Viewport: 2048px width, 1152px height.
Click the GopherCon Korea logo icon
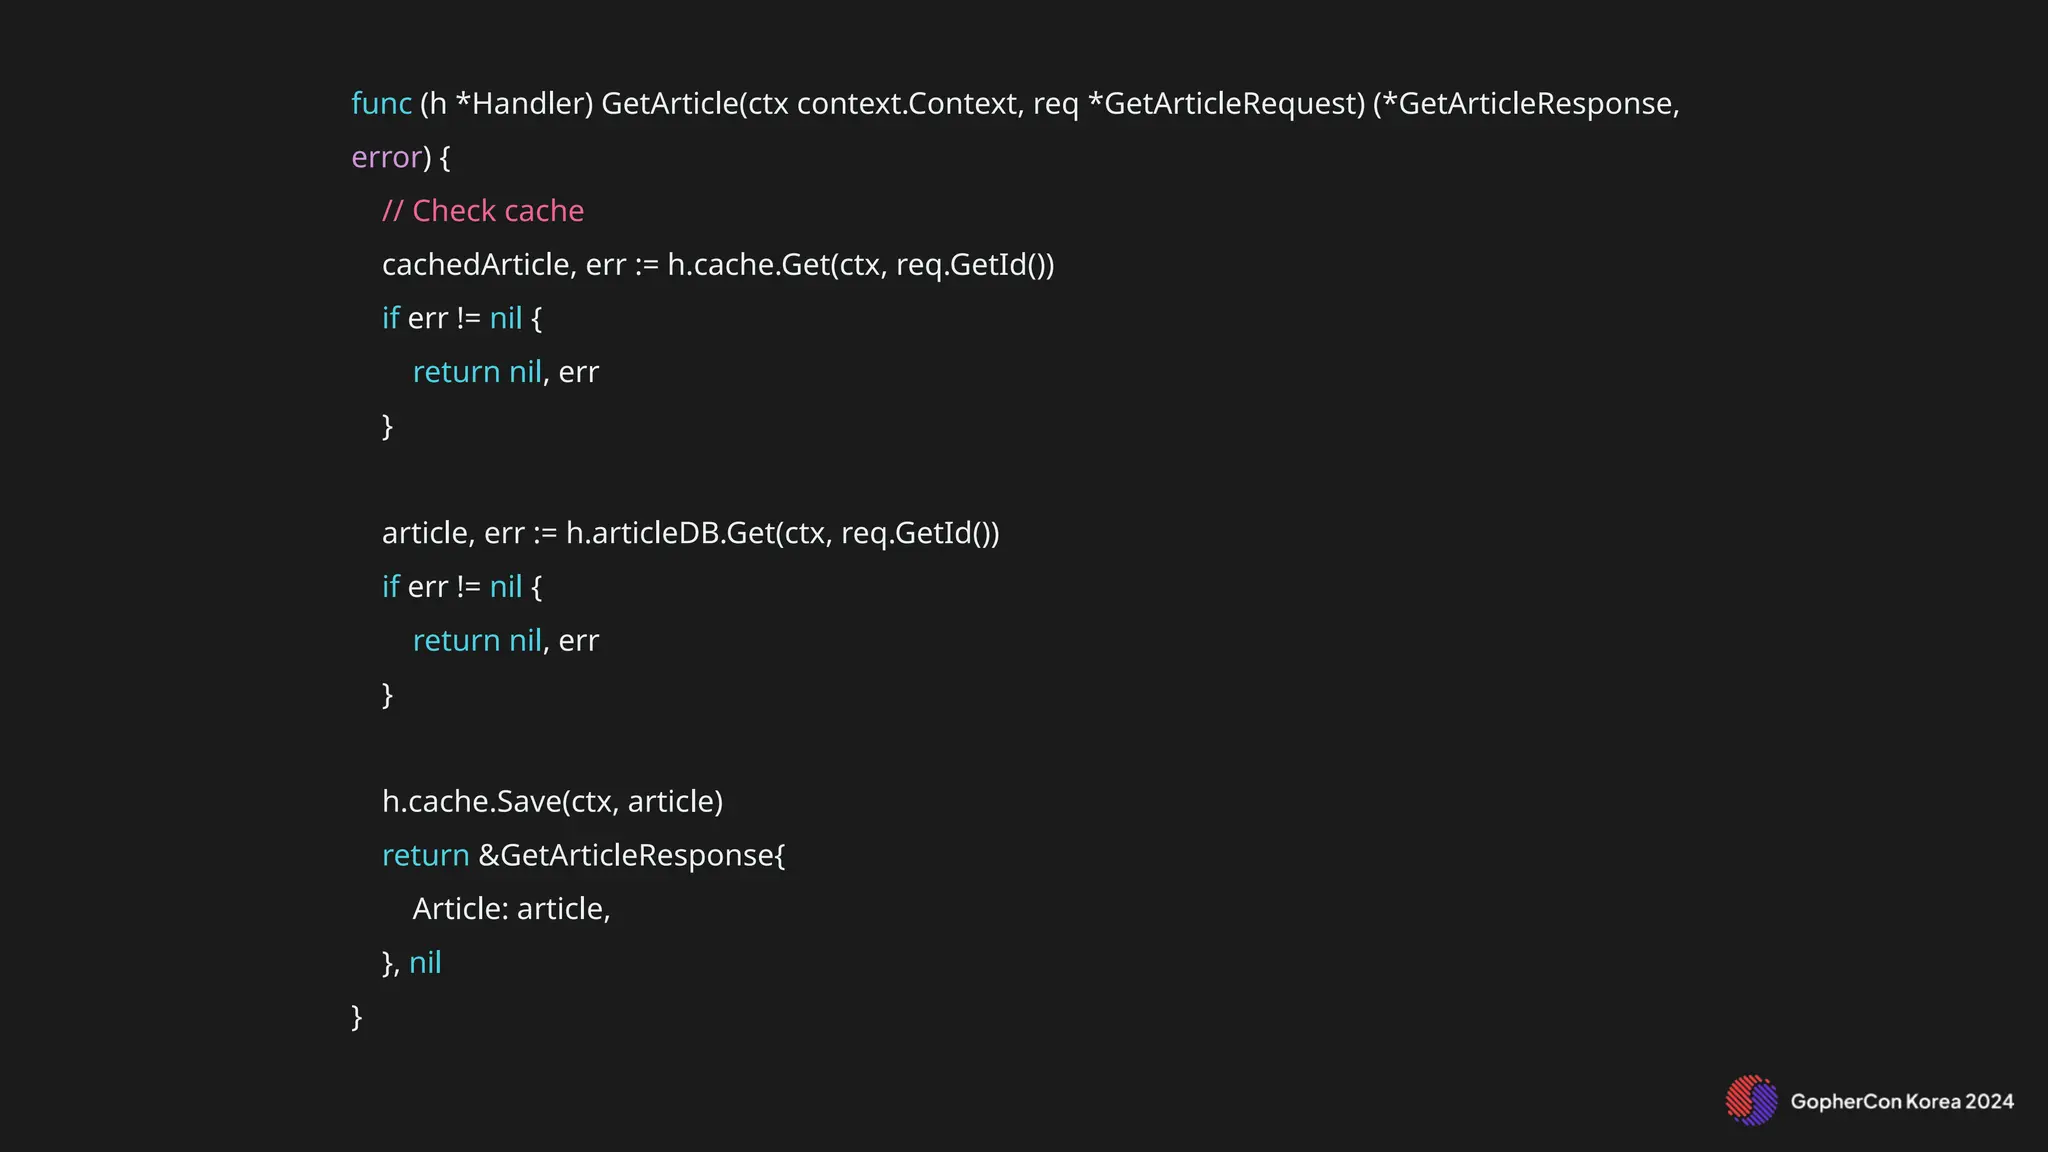point(1751,1100)
